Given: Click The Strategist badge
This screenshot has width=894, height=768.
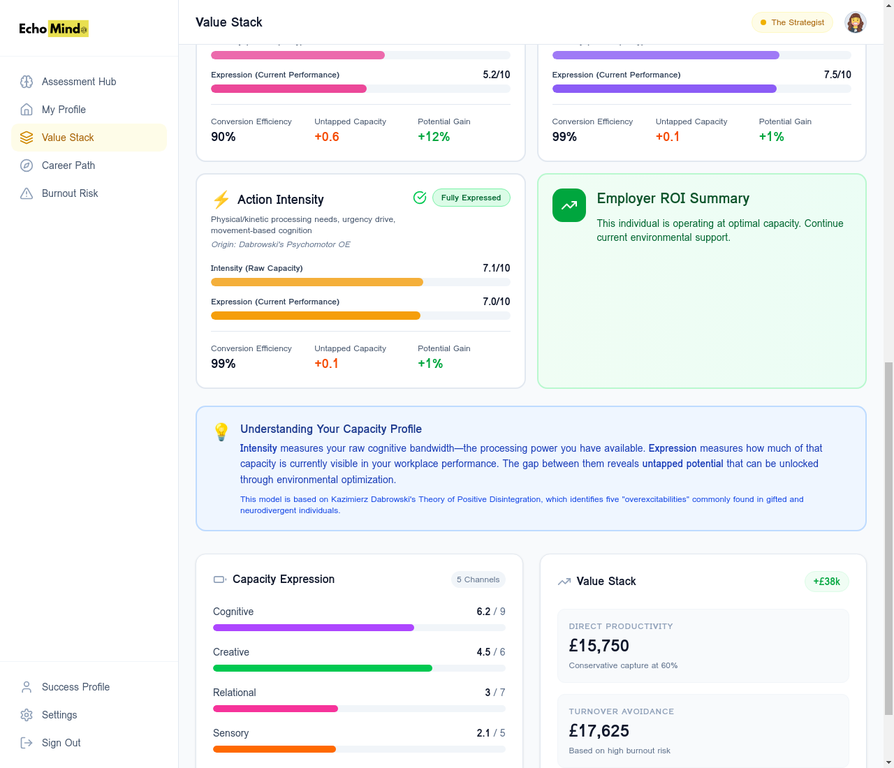Looking at the screenshot, I should 792,22.
